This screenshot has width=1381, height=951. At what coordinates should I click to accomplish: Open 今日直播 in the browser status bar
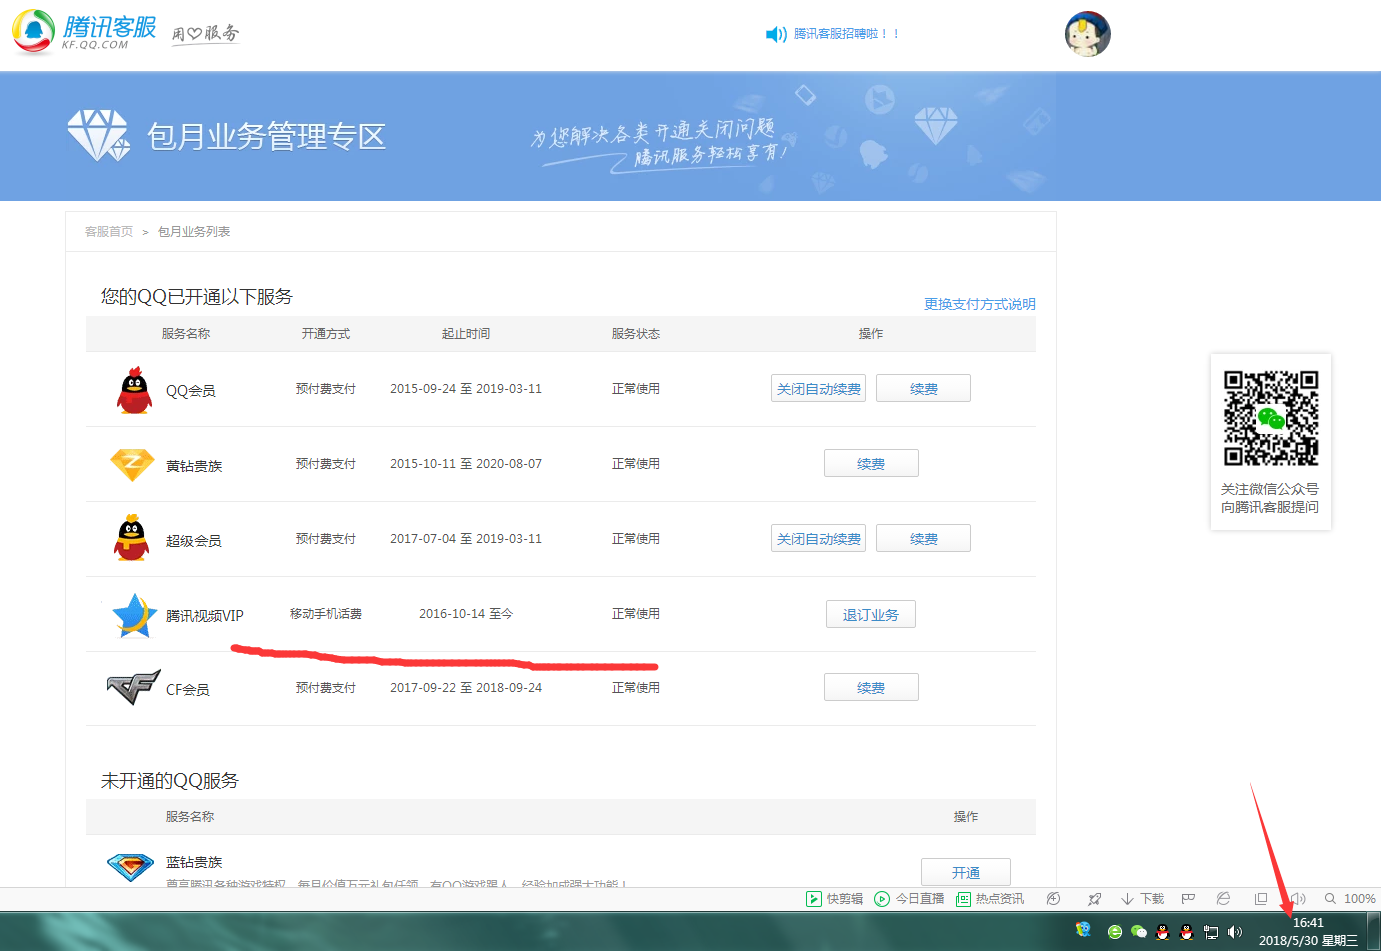pos(909,899)
